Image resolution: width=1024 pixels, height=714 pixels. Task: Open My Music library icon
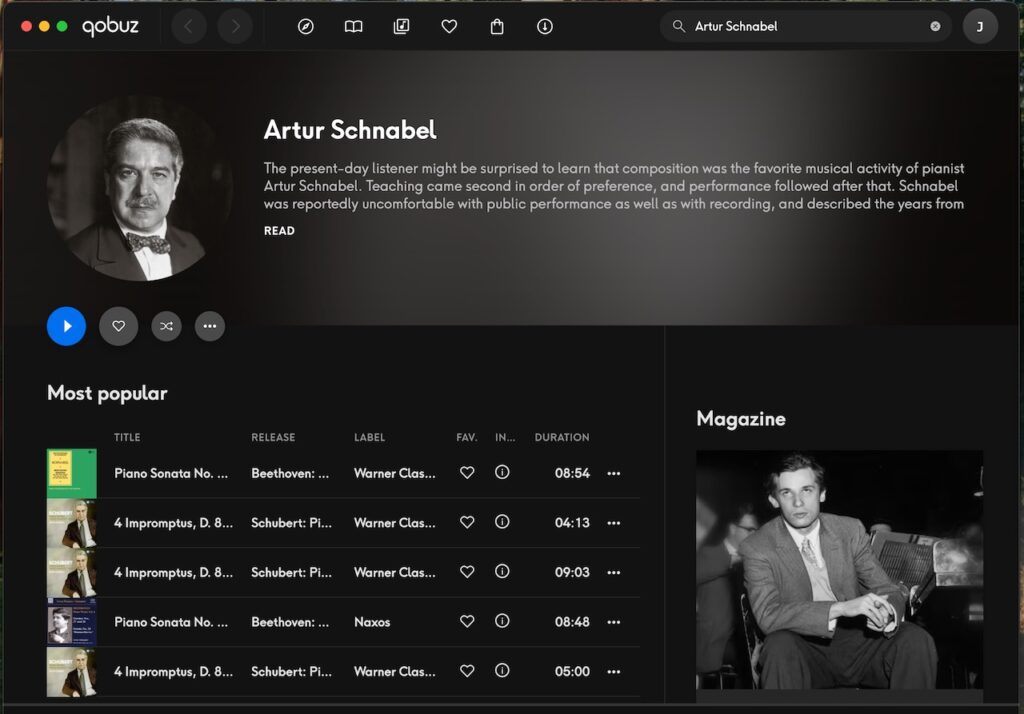(401, 26)
